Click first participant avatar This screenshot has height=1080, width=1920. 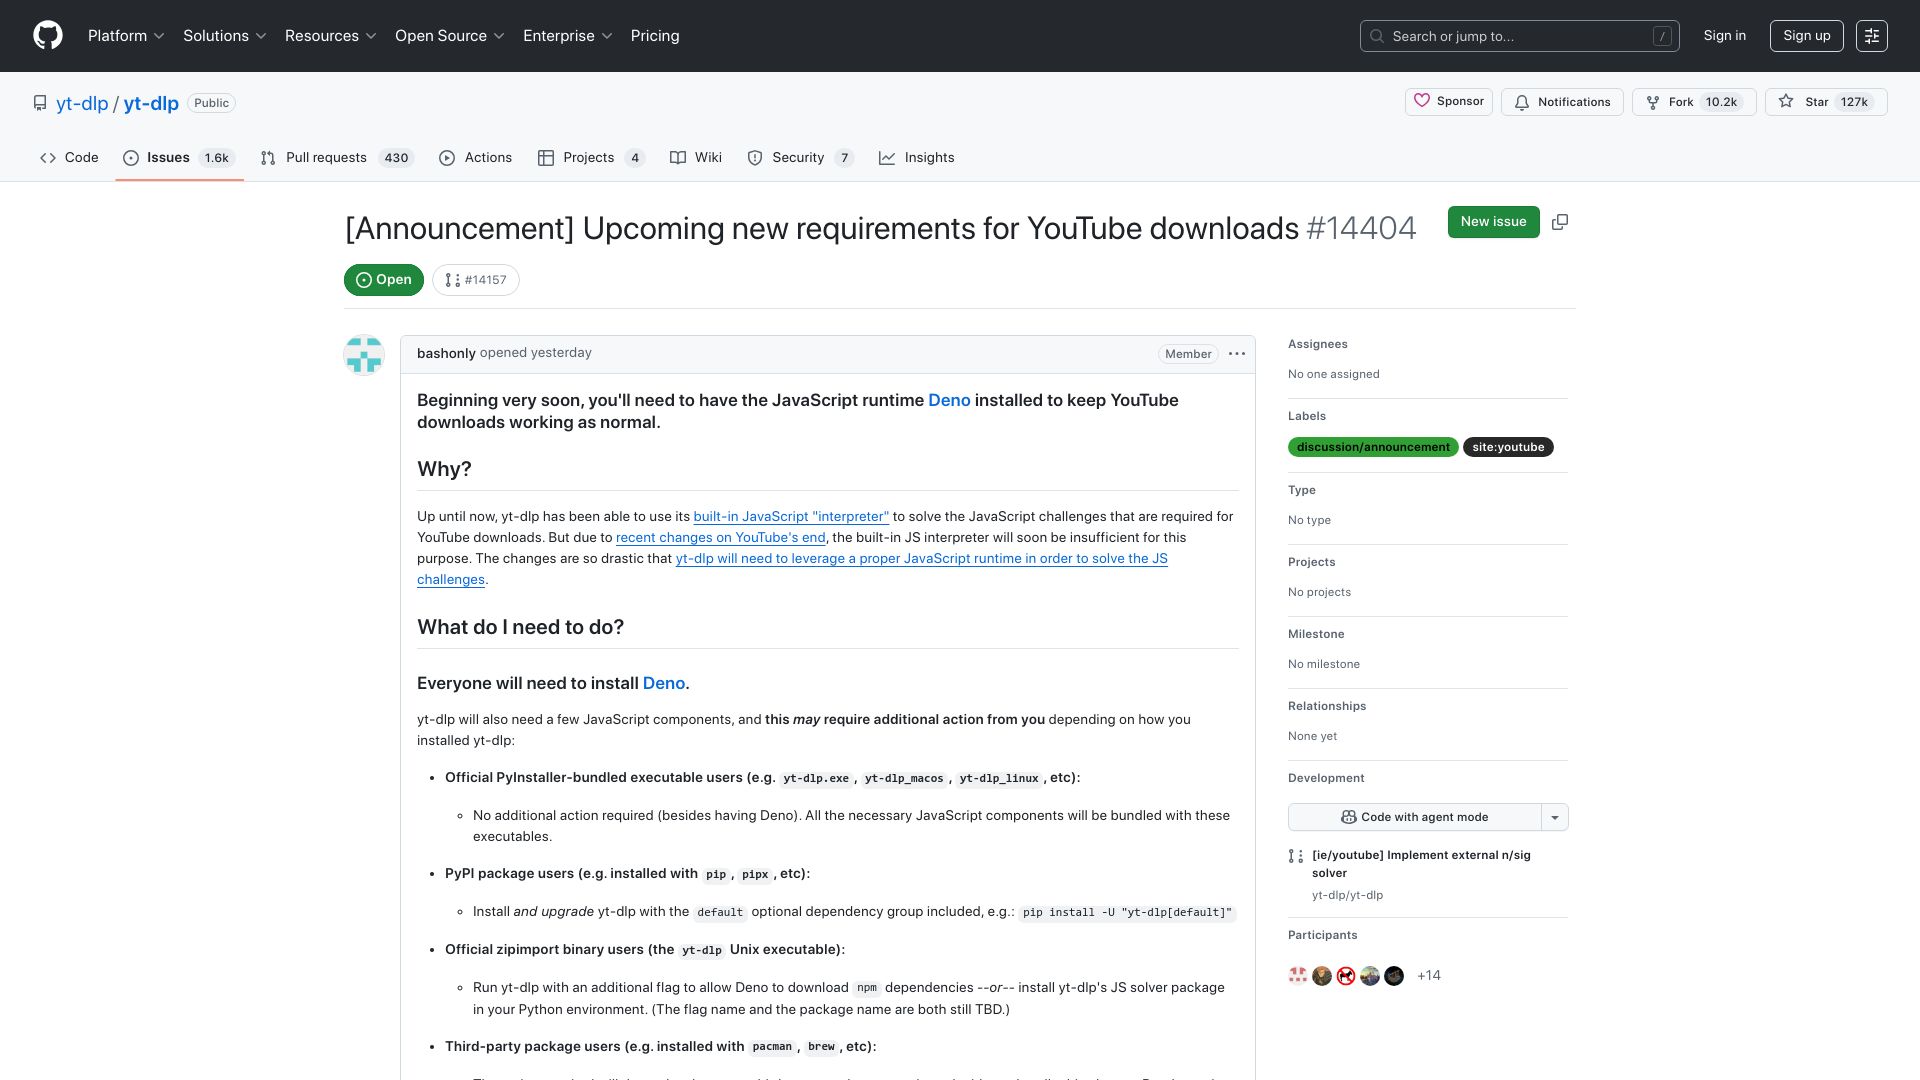(x=1298, y=976)
